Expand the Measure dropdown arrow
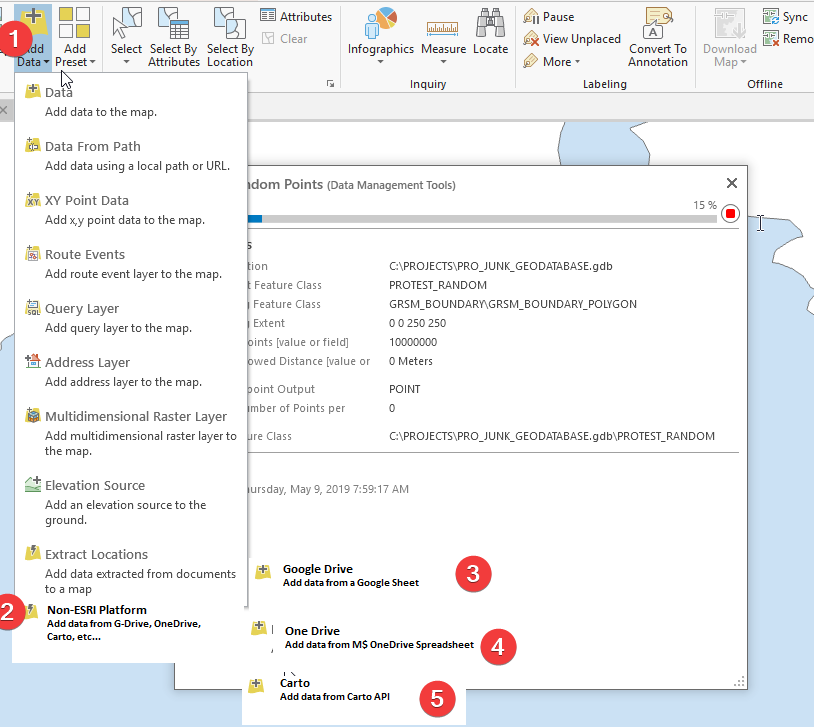The width and height of the screenshot is (814, 727). [443, 62]
